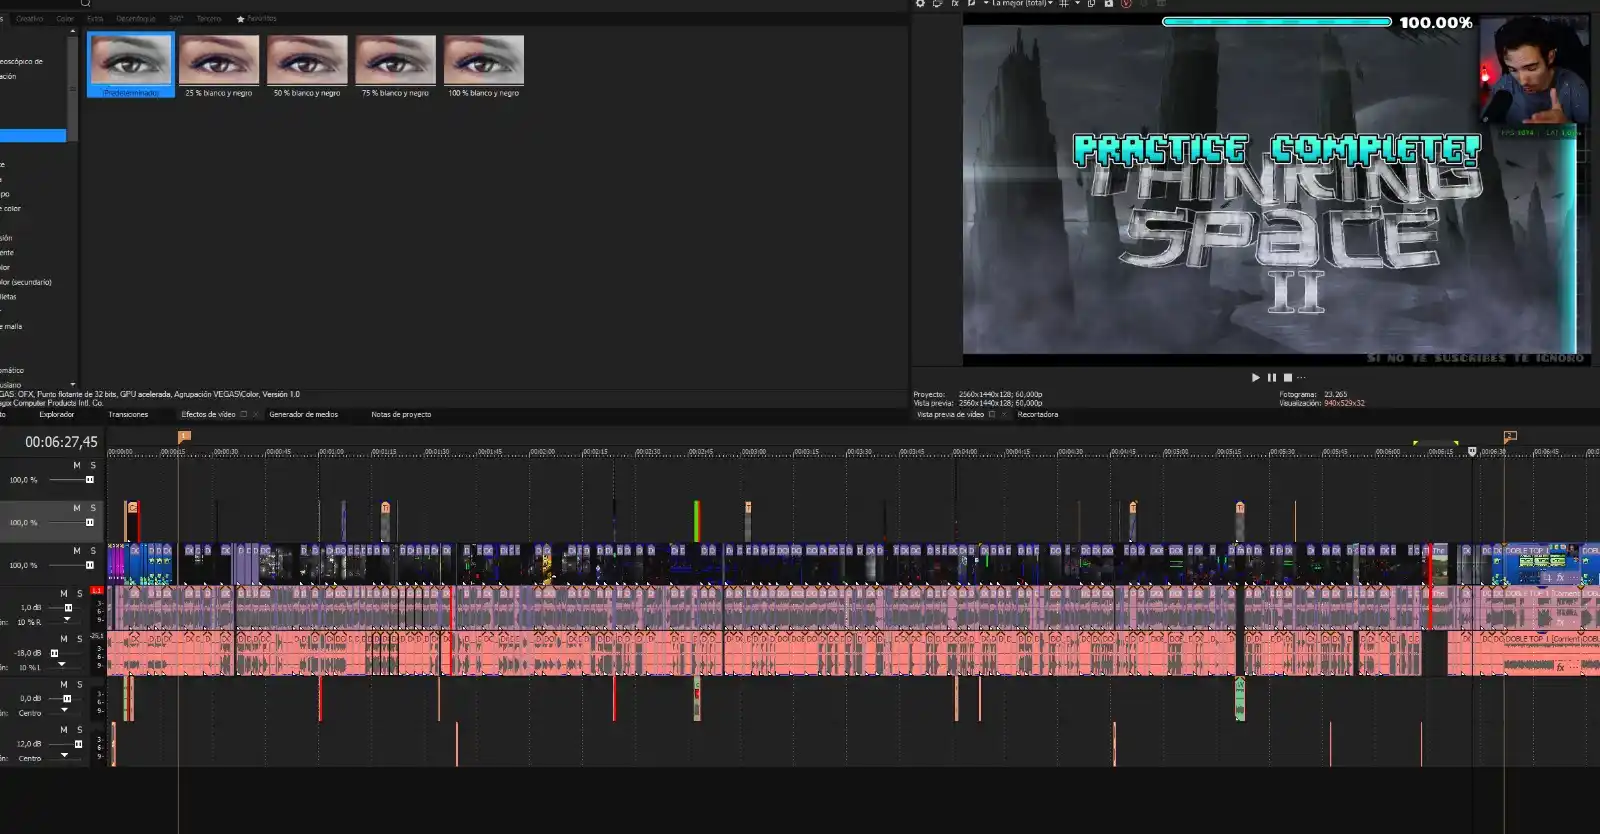Stop the preview playback

(x=1288, y=377)
